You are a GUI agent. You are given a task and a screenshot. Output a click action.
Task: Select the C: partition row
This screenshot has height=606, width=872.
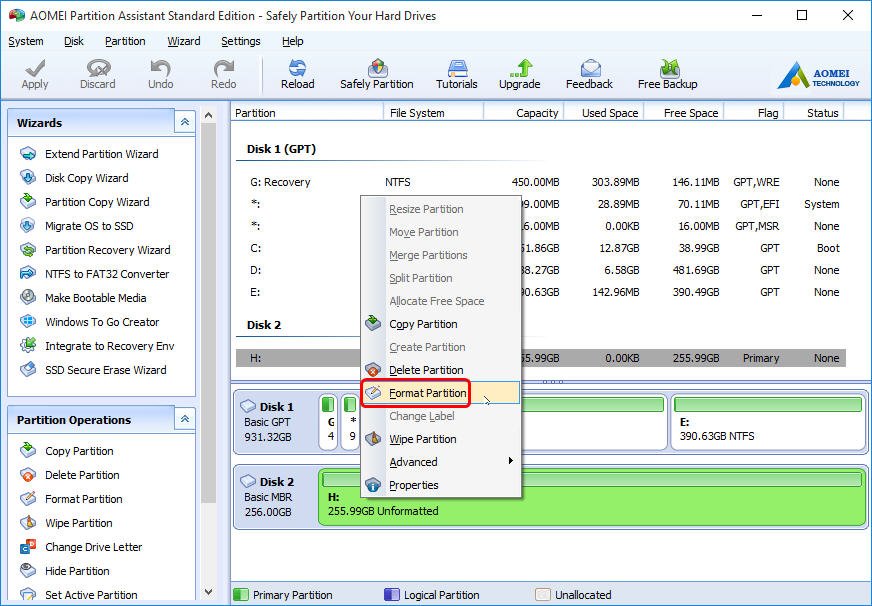(x=541, y=248)
